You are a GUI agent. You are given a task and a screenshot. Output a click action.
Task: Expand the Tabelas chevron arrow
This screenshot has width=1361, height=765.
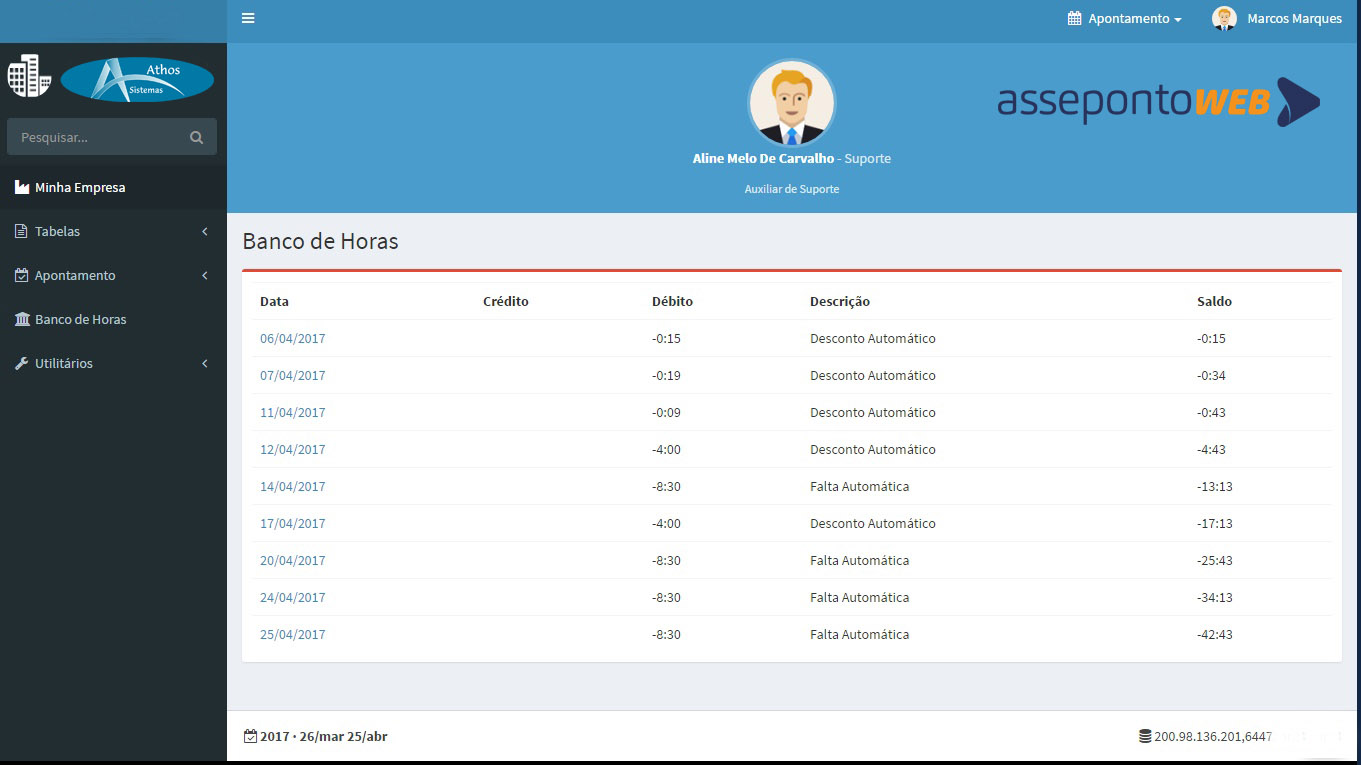point(205,231)
